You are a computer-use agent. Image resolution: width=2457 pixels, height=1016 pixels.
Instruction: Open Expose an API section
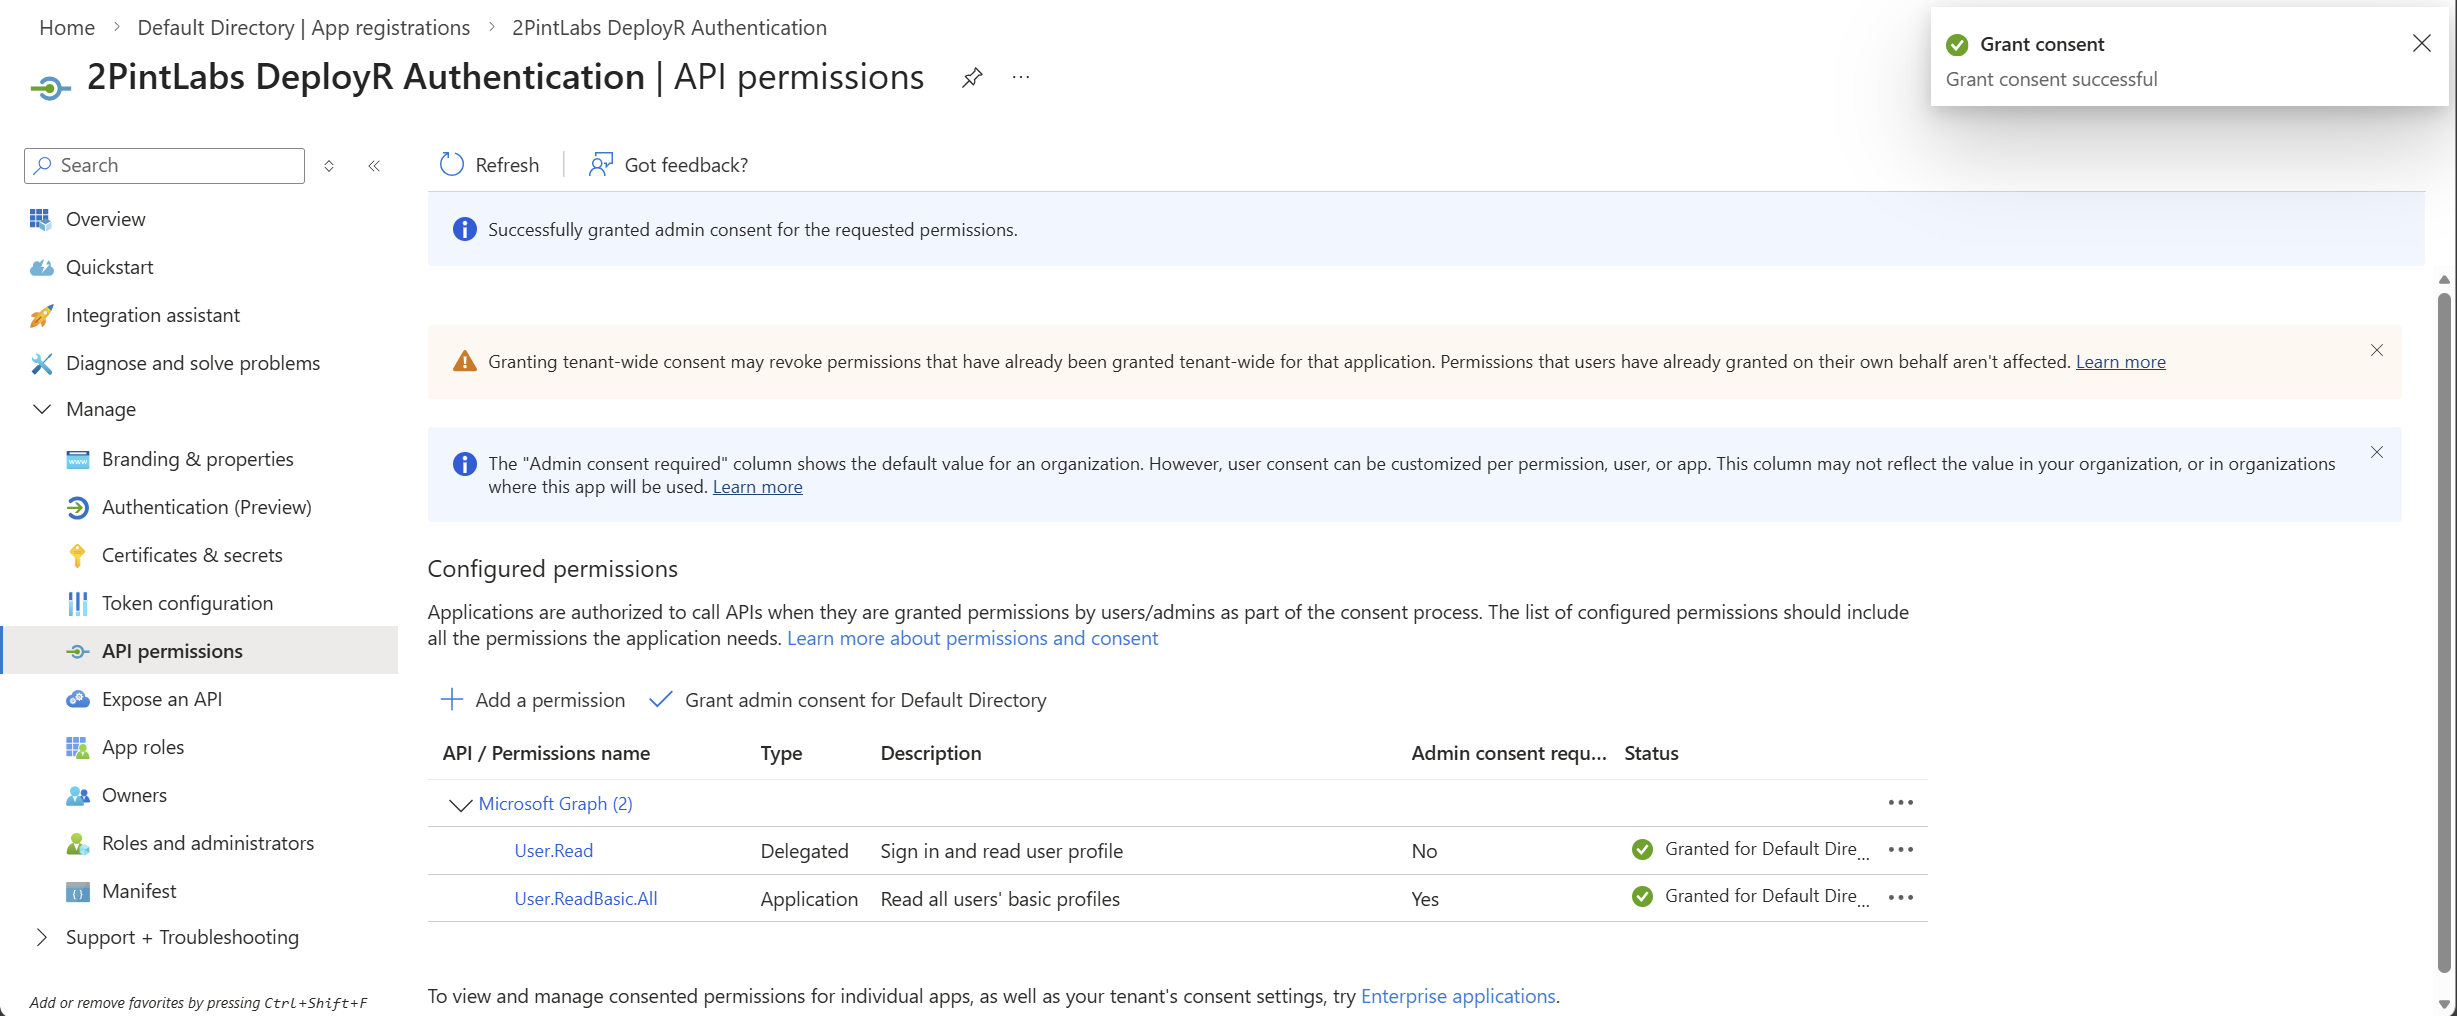(162, 699)
